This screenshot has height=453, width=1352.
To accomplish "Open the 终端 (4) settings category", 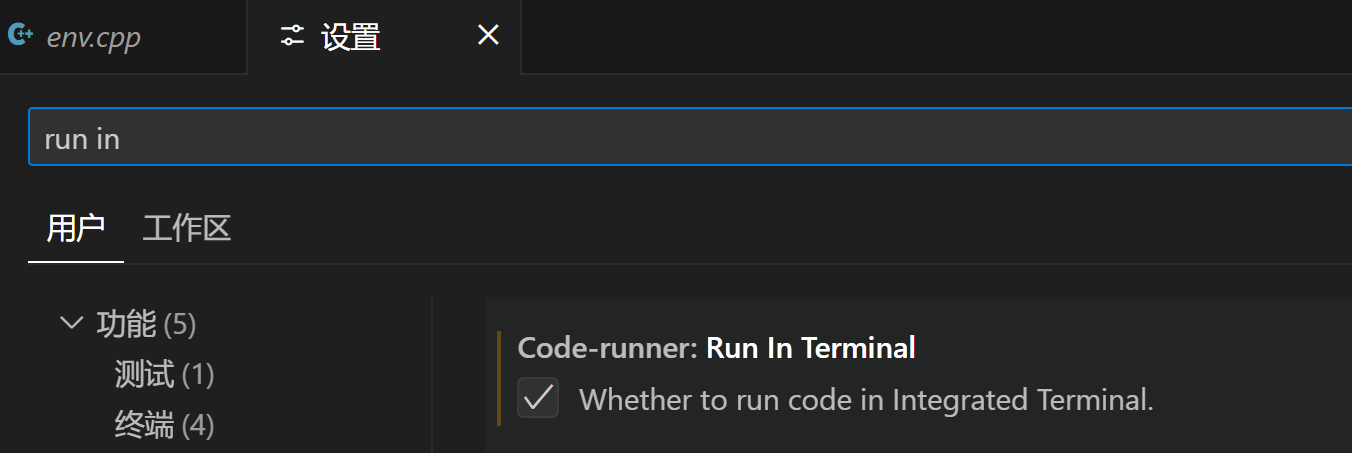I will tap(164, 426).
